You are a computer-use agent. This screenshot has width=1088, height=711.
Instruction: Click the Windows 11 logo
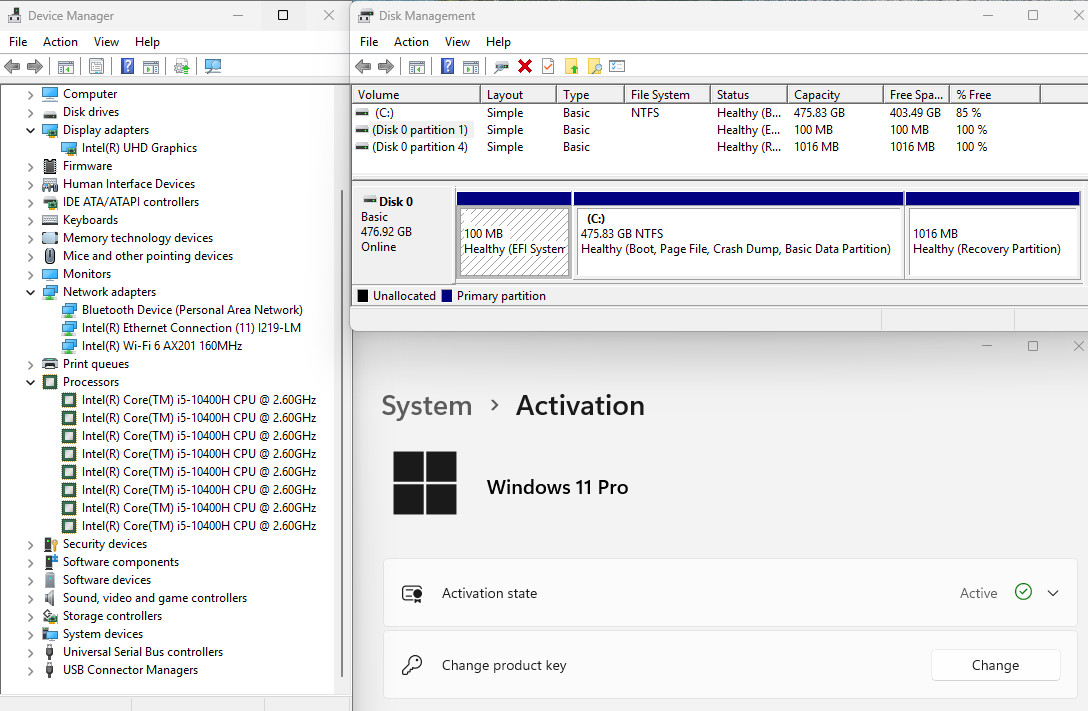(425, 483)
